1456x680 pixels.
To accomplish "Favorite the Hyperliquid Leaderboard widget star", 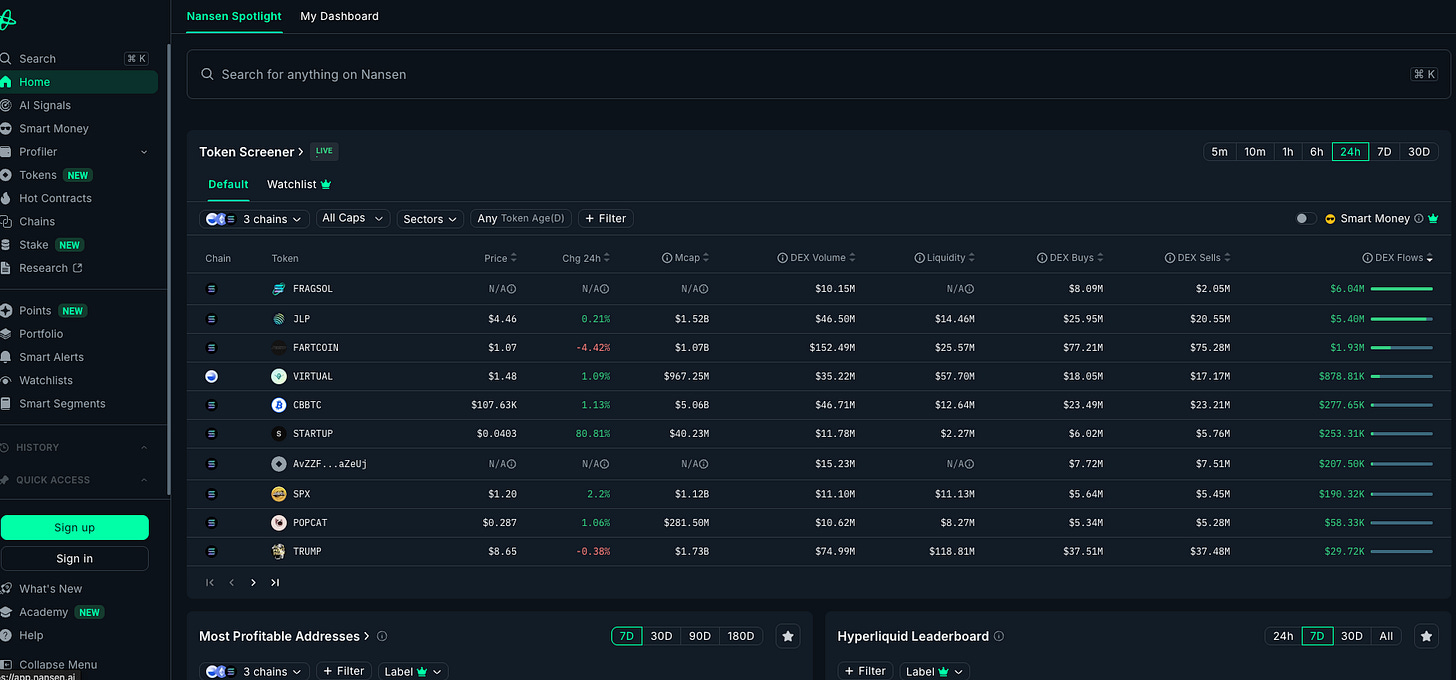I will [1427, 636].
